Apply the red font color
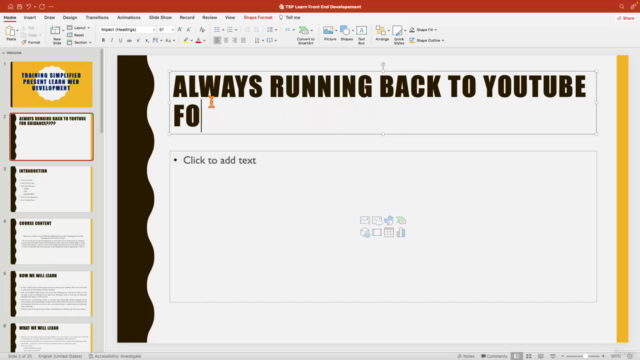The height and width of the screenshot is (360, 640). [x=198, y=40]
